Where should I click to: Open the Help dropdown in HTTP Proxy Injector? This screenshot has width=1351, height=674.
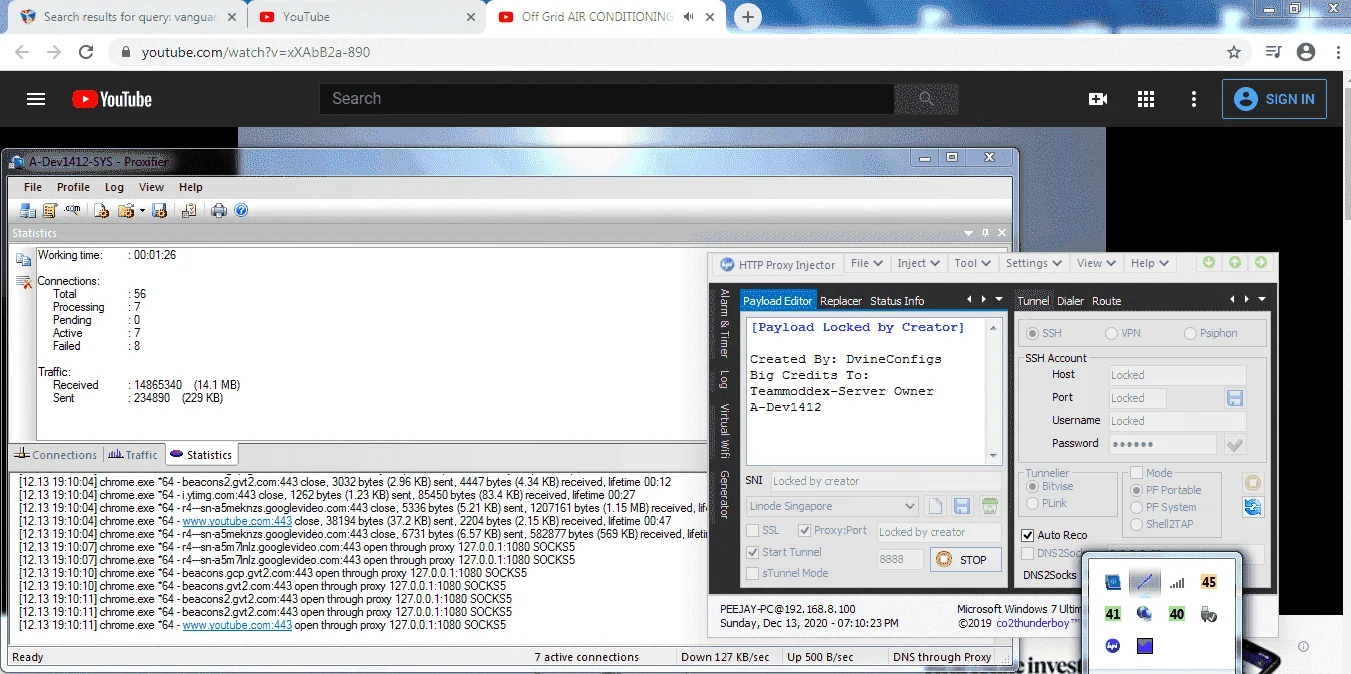tap(1149, 263)
